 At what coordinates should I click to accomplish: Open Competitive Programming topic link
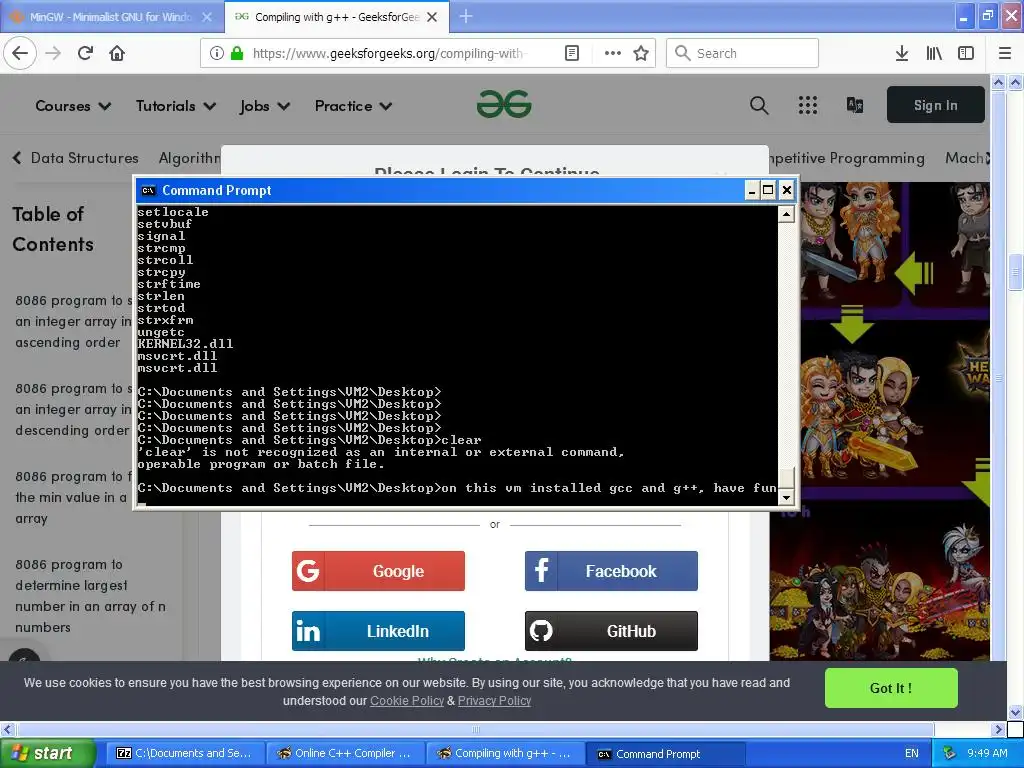846,158
